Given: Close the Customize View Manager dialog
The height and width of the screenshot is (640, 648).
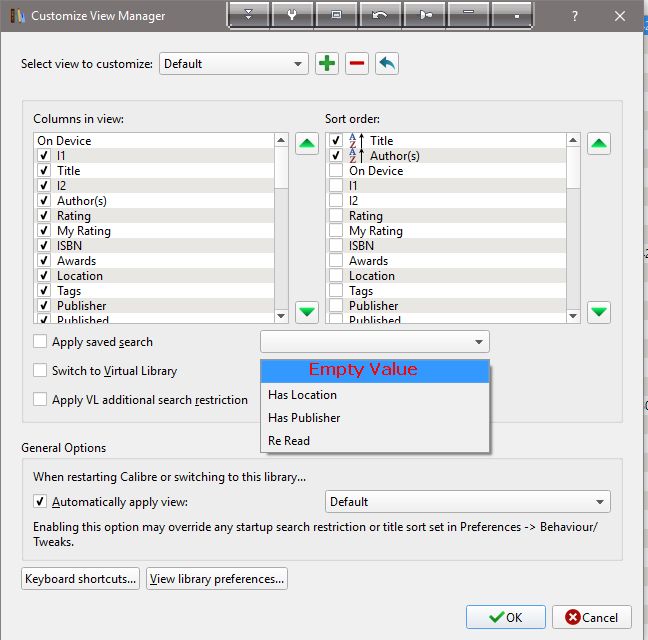Looking at the screenshot, I should pyautogui.click(x=619, y=16).
